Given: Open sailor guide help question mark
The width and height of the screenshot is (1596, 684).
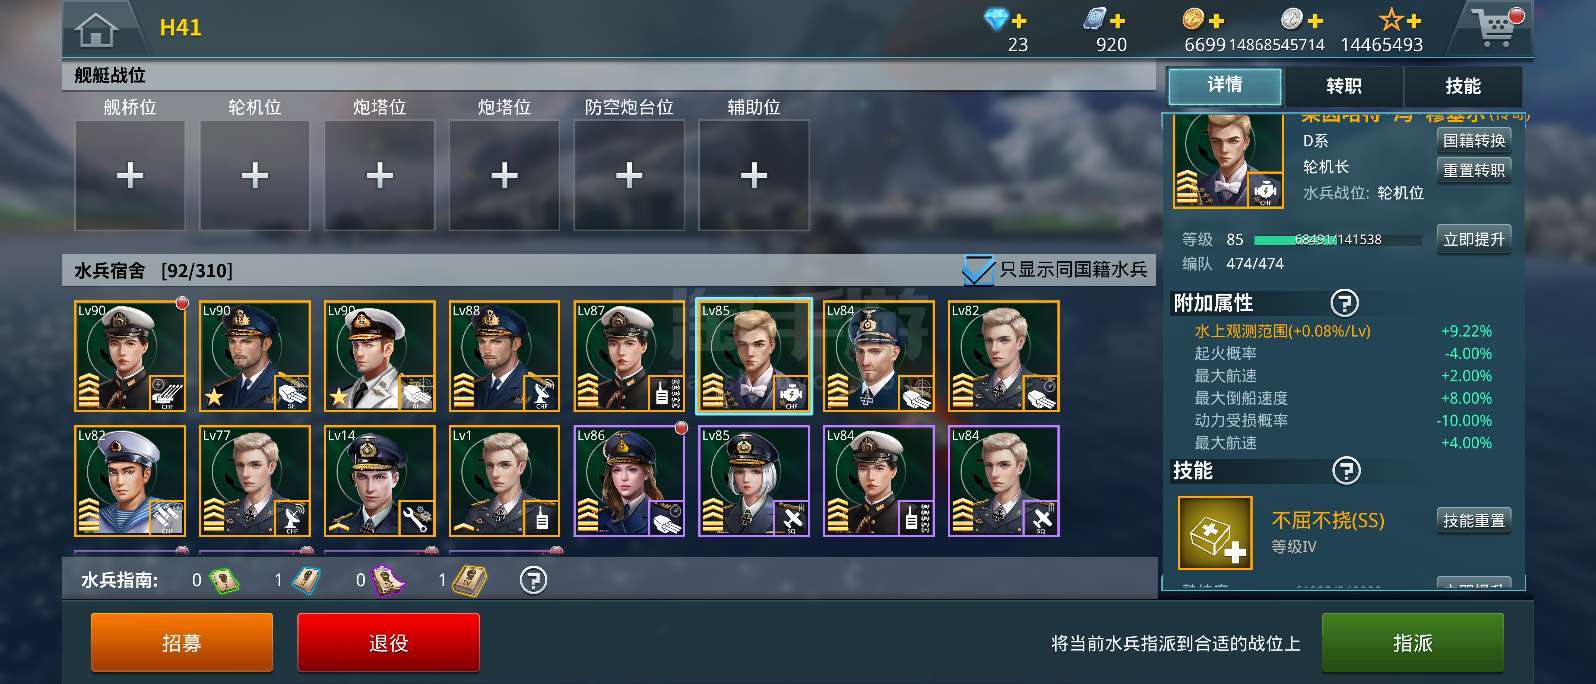Looking at the screenshot, I should pyautogui.click(x=534, y=580).
